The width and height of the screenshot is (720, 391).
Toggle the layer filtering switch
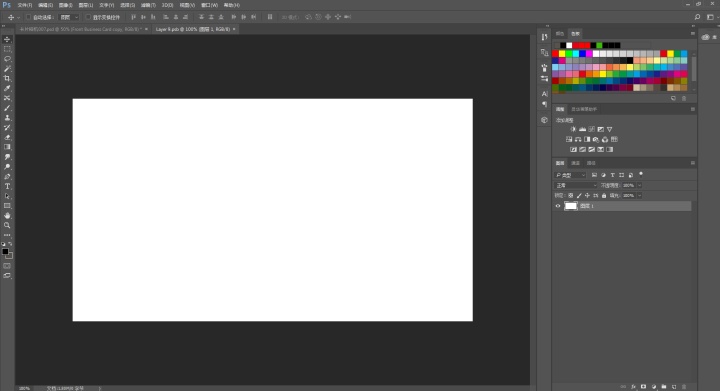coord(641,174)
